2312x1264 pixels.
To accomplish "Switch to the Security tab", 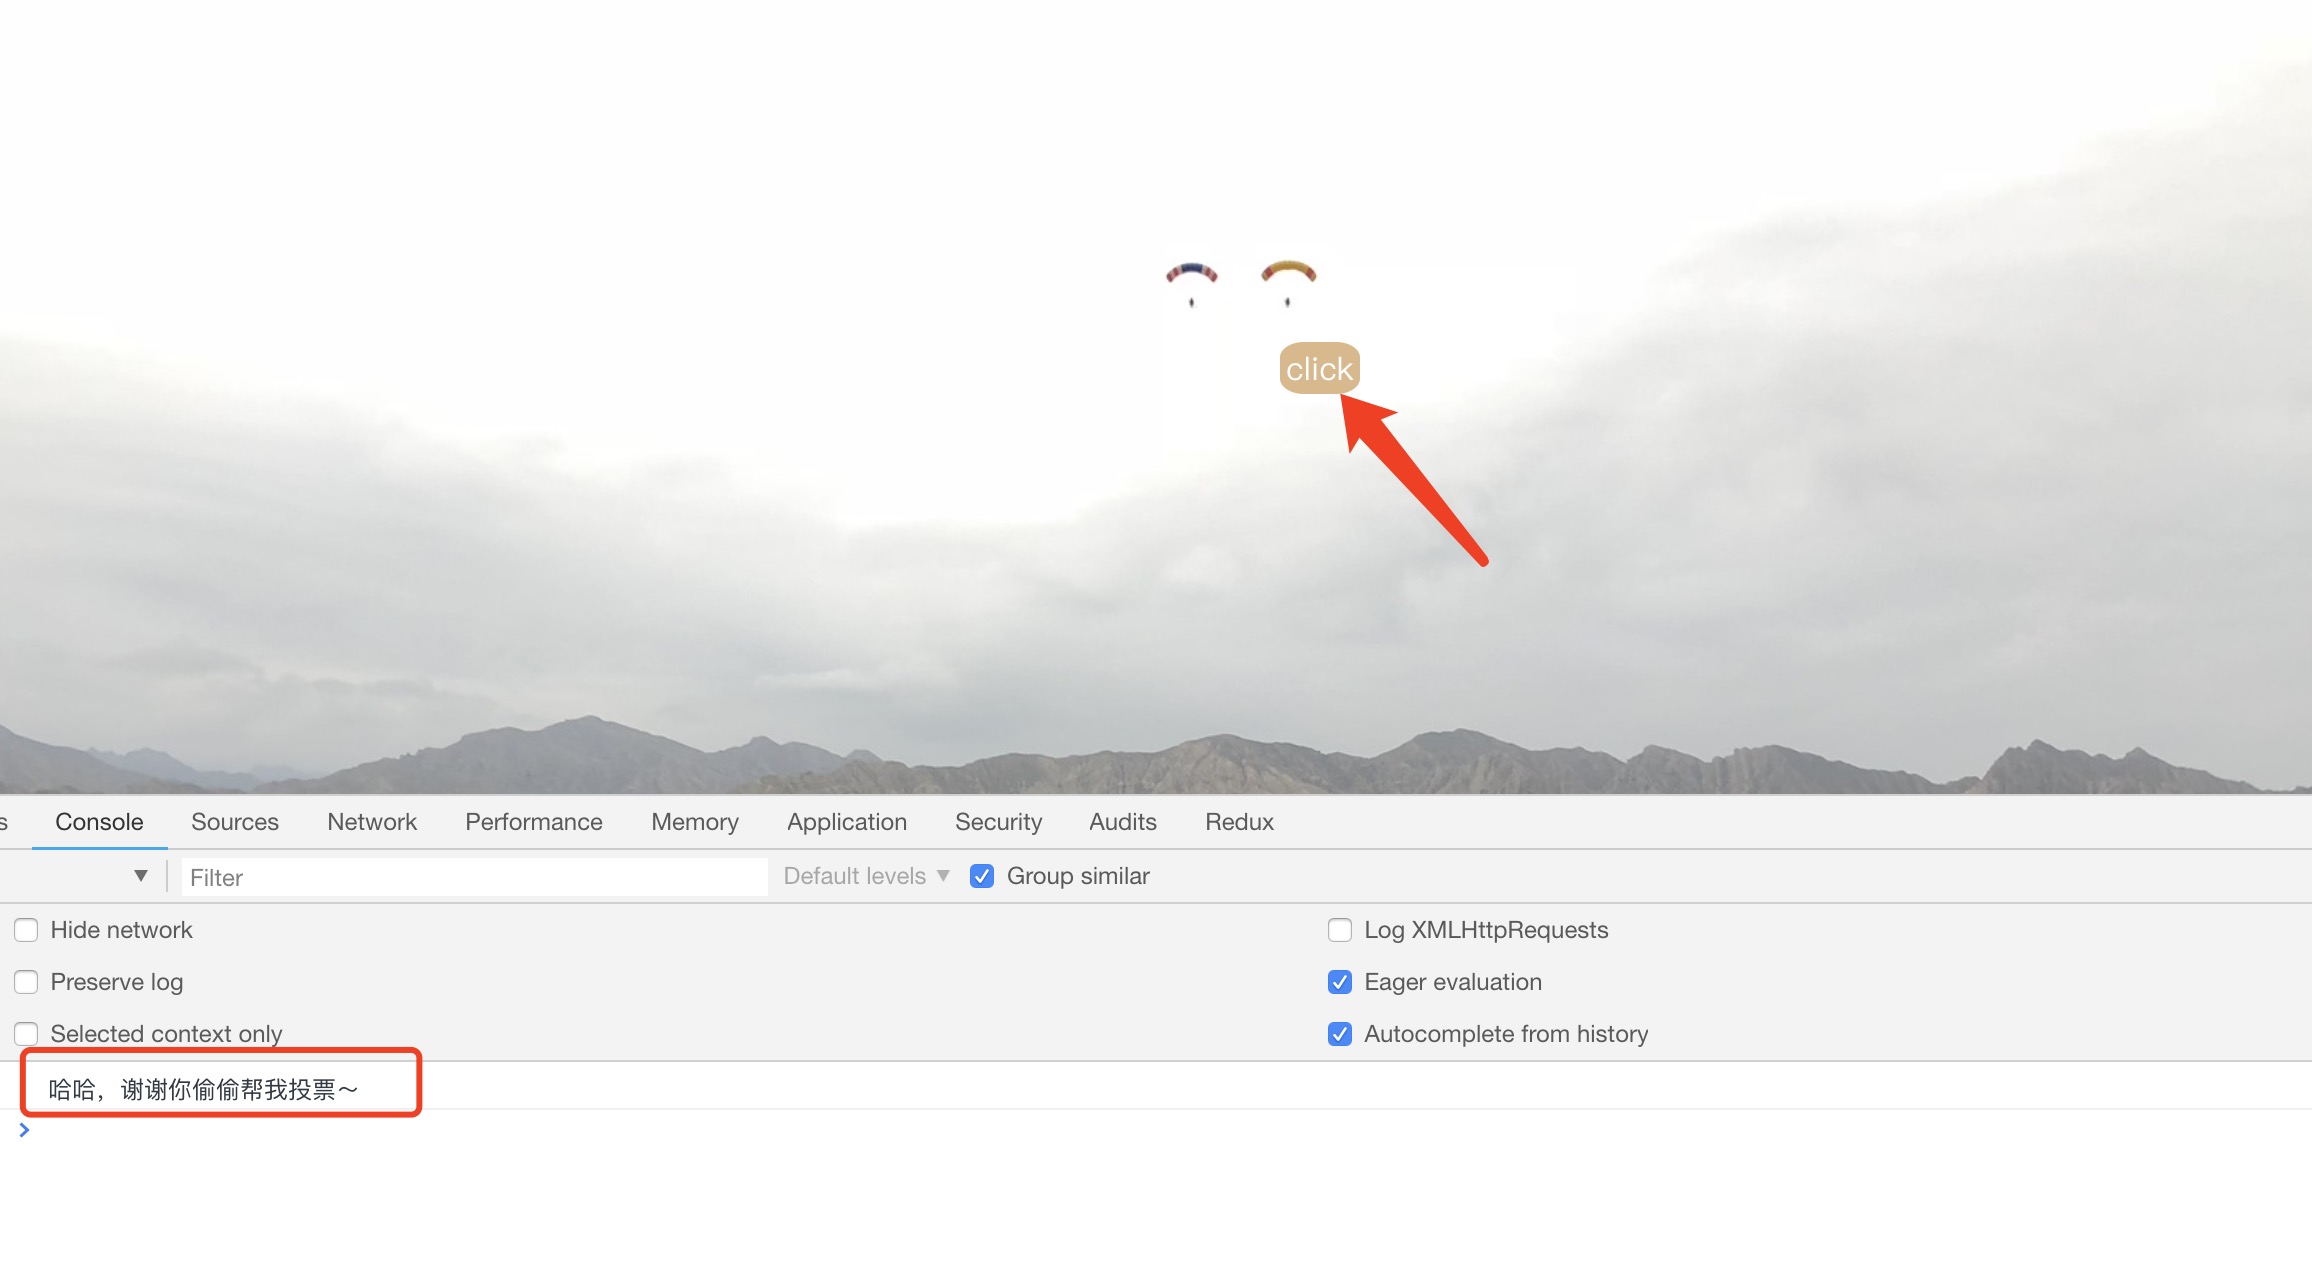I will coord(998,822).
